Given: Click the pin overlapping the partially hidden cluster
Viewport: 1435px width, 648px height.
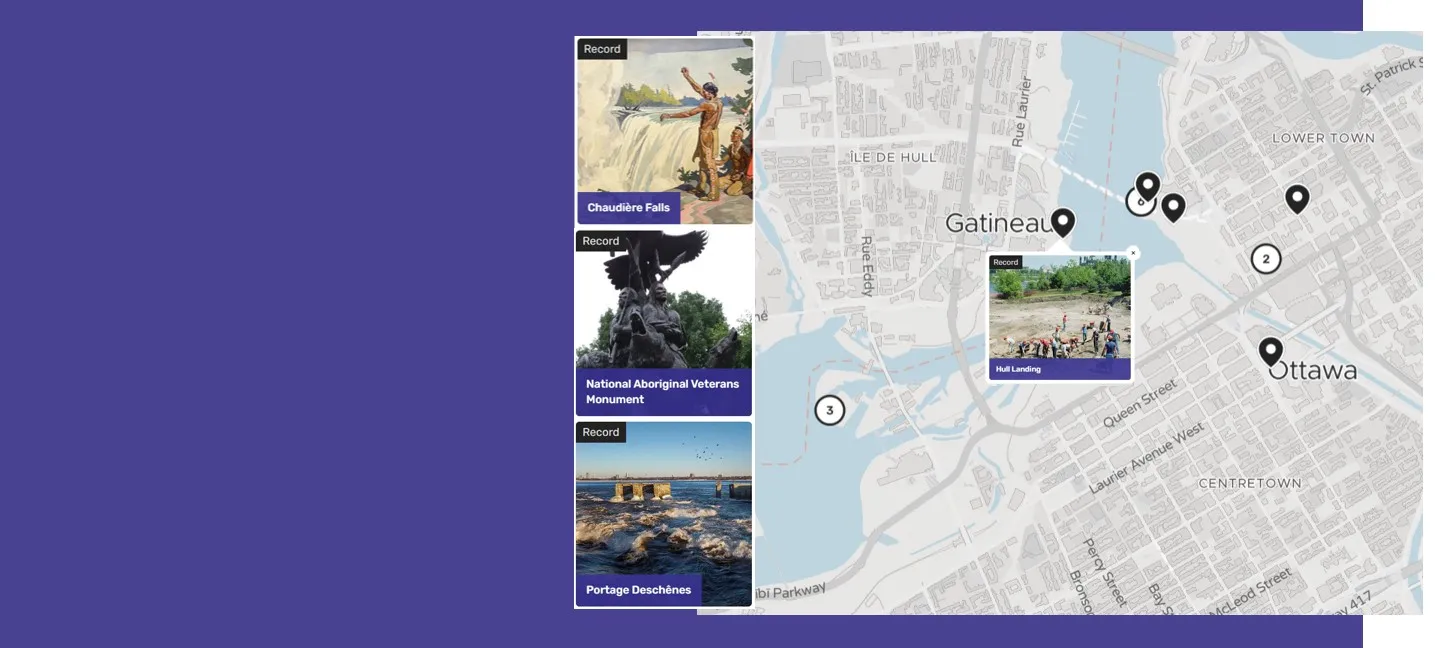Looking at the screenshot, I should 1148,184.
